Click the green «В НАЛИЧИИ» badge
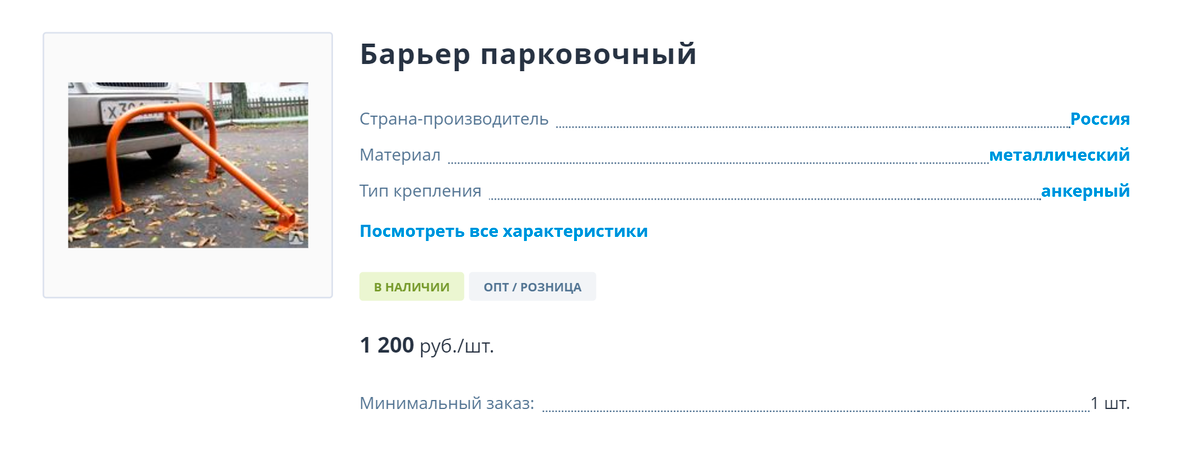The width and height of the screenshot is (1200, 455). [411, 287]
